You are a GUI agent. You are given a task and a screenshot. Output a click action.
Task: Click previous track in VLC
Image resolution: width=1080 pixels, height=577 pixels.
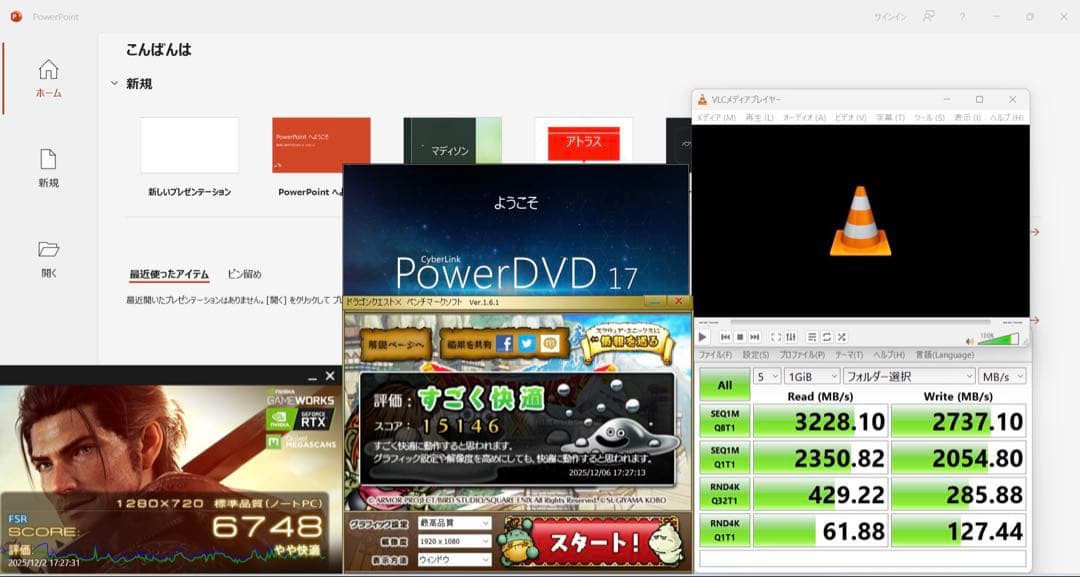point(725,337)
